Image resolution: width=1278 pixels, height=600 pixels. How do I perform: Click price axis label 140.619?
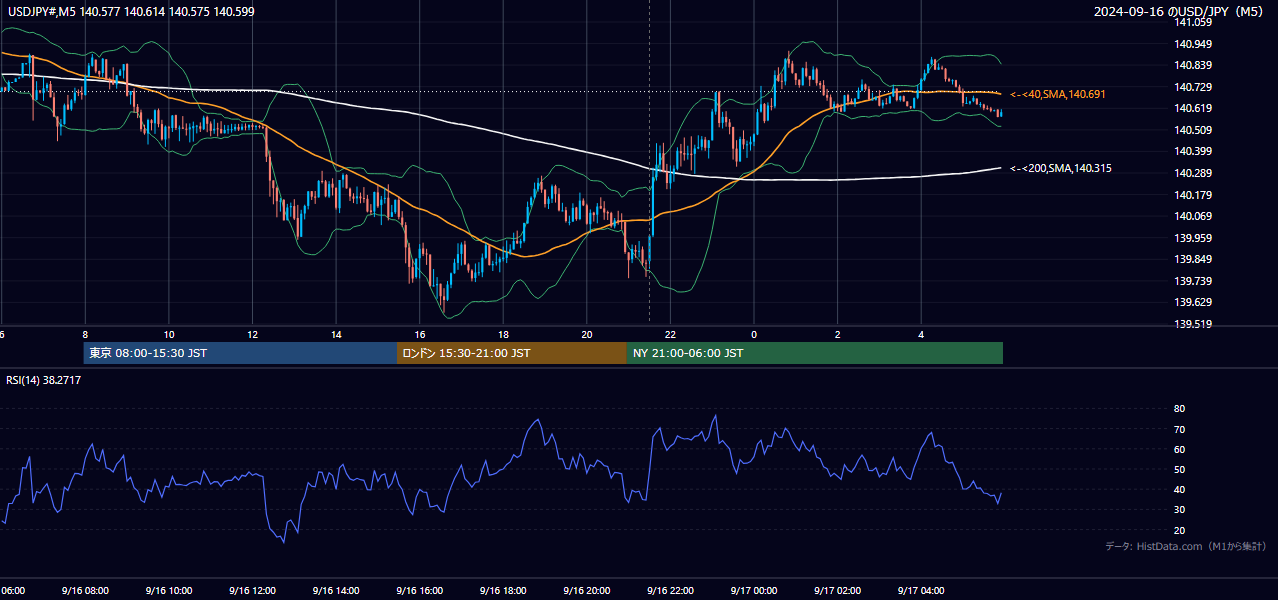coord(1192,109)
